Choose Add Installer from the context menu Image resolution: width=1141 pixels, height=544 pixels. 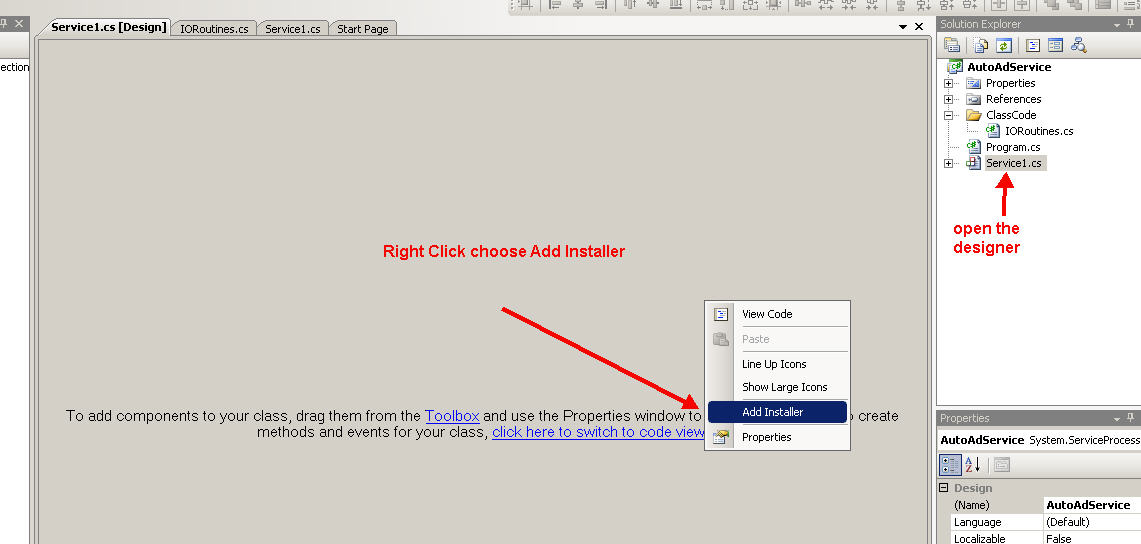tap(777, 412)
